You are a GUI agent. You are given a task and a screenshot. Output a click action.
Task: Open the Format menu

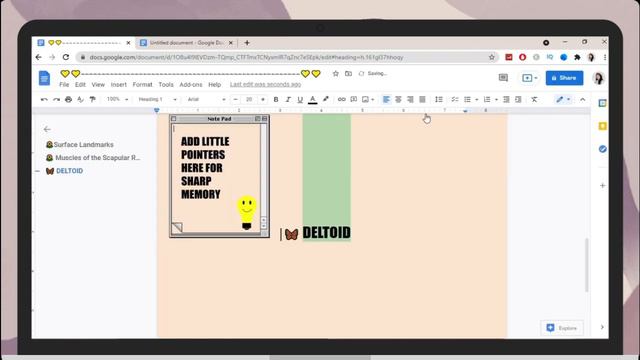pos(142,84)
